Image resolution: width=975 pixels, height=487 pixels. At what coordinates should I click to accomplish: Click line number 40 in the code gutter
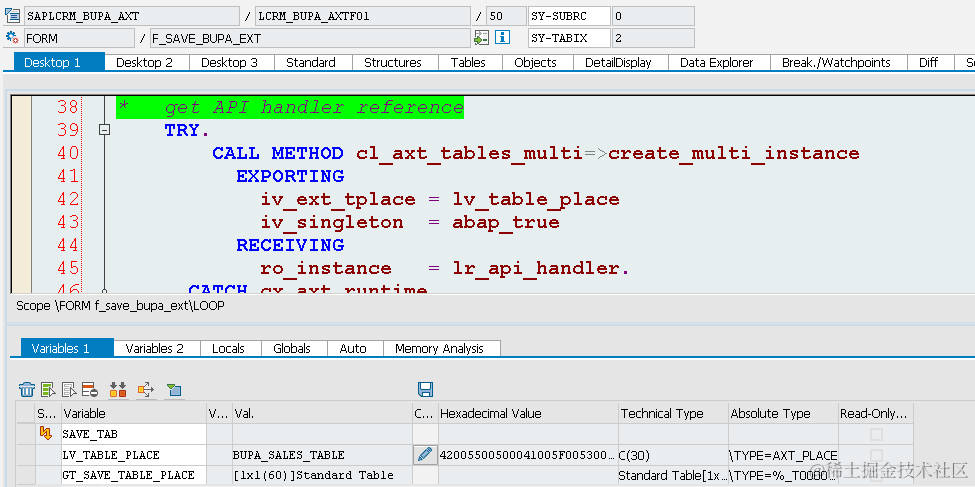click(x=68, y=153)
